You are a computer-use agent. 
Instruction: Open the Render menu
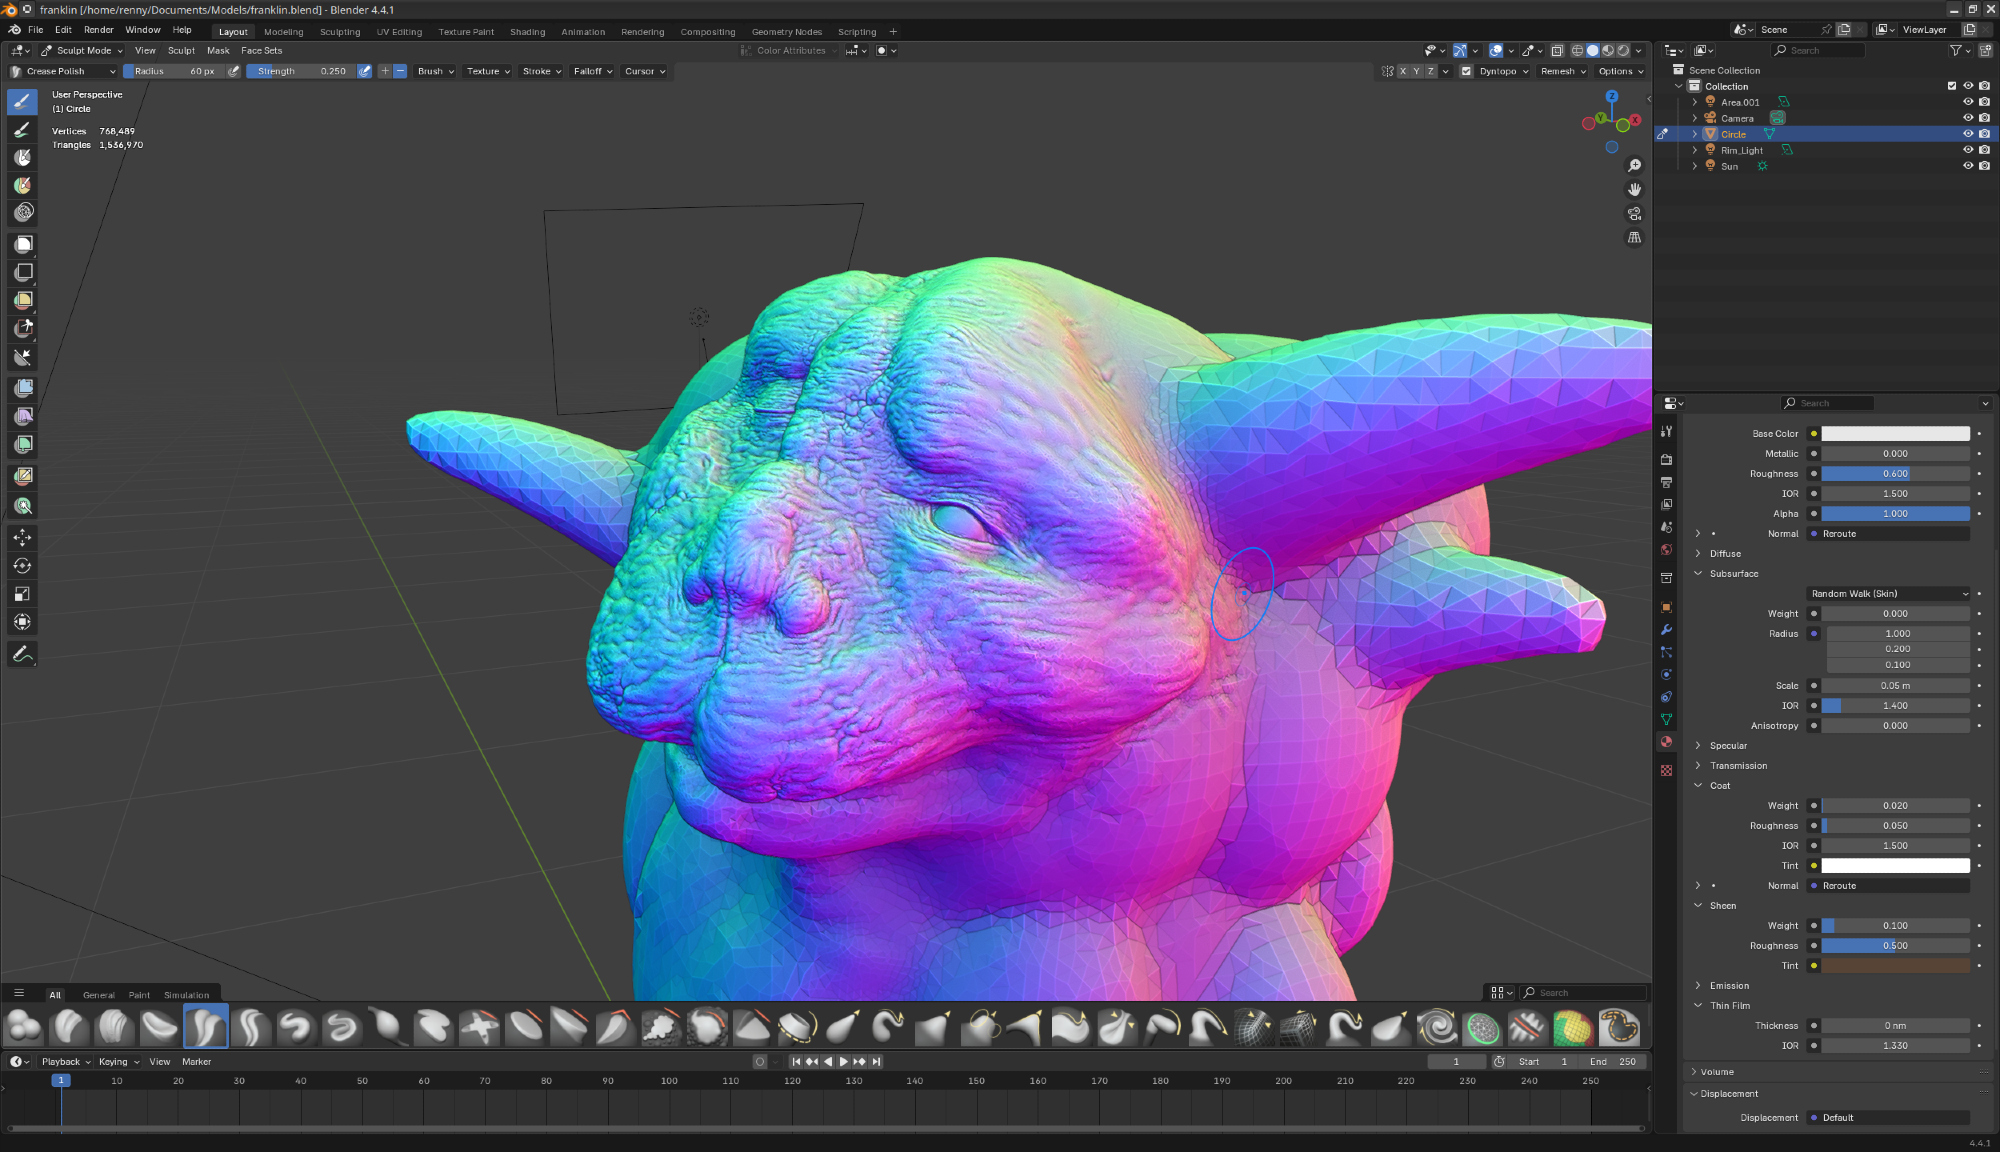98,30
